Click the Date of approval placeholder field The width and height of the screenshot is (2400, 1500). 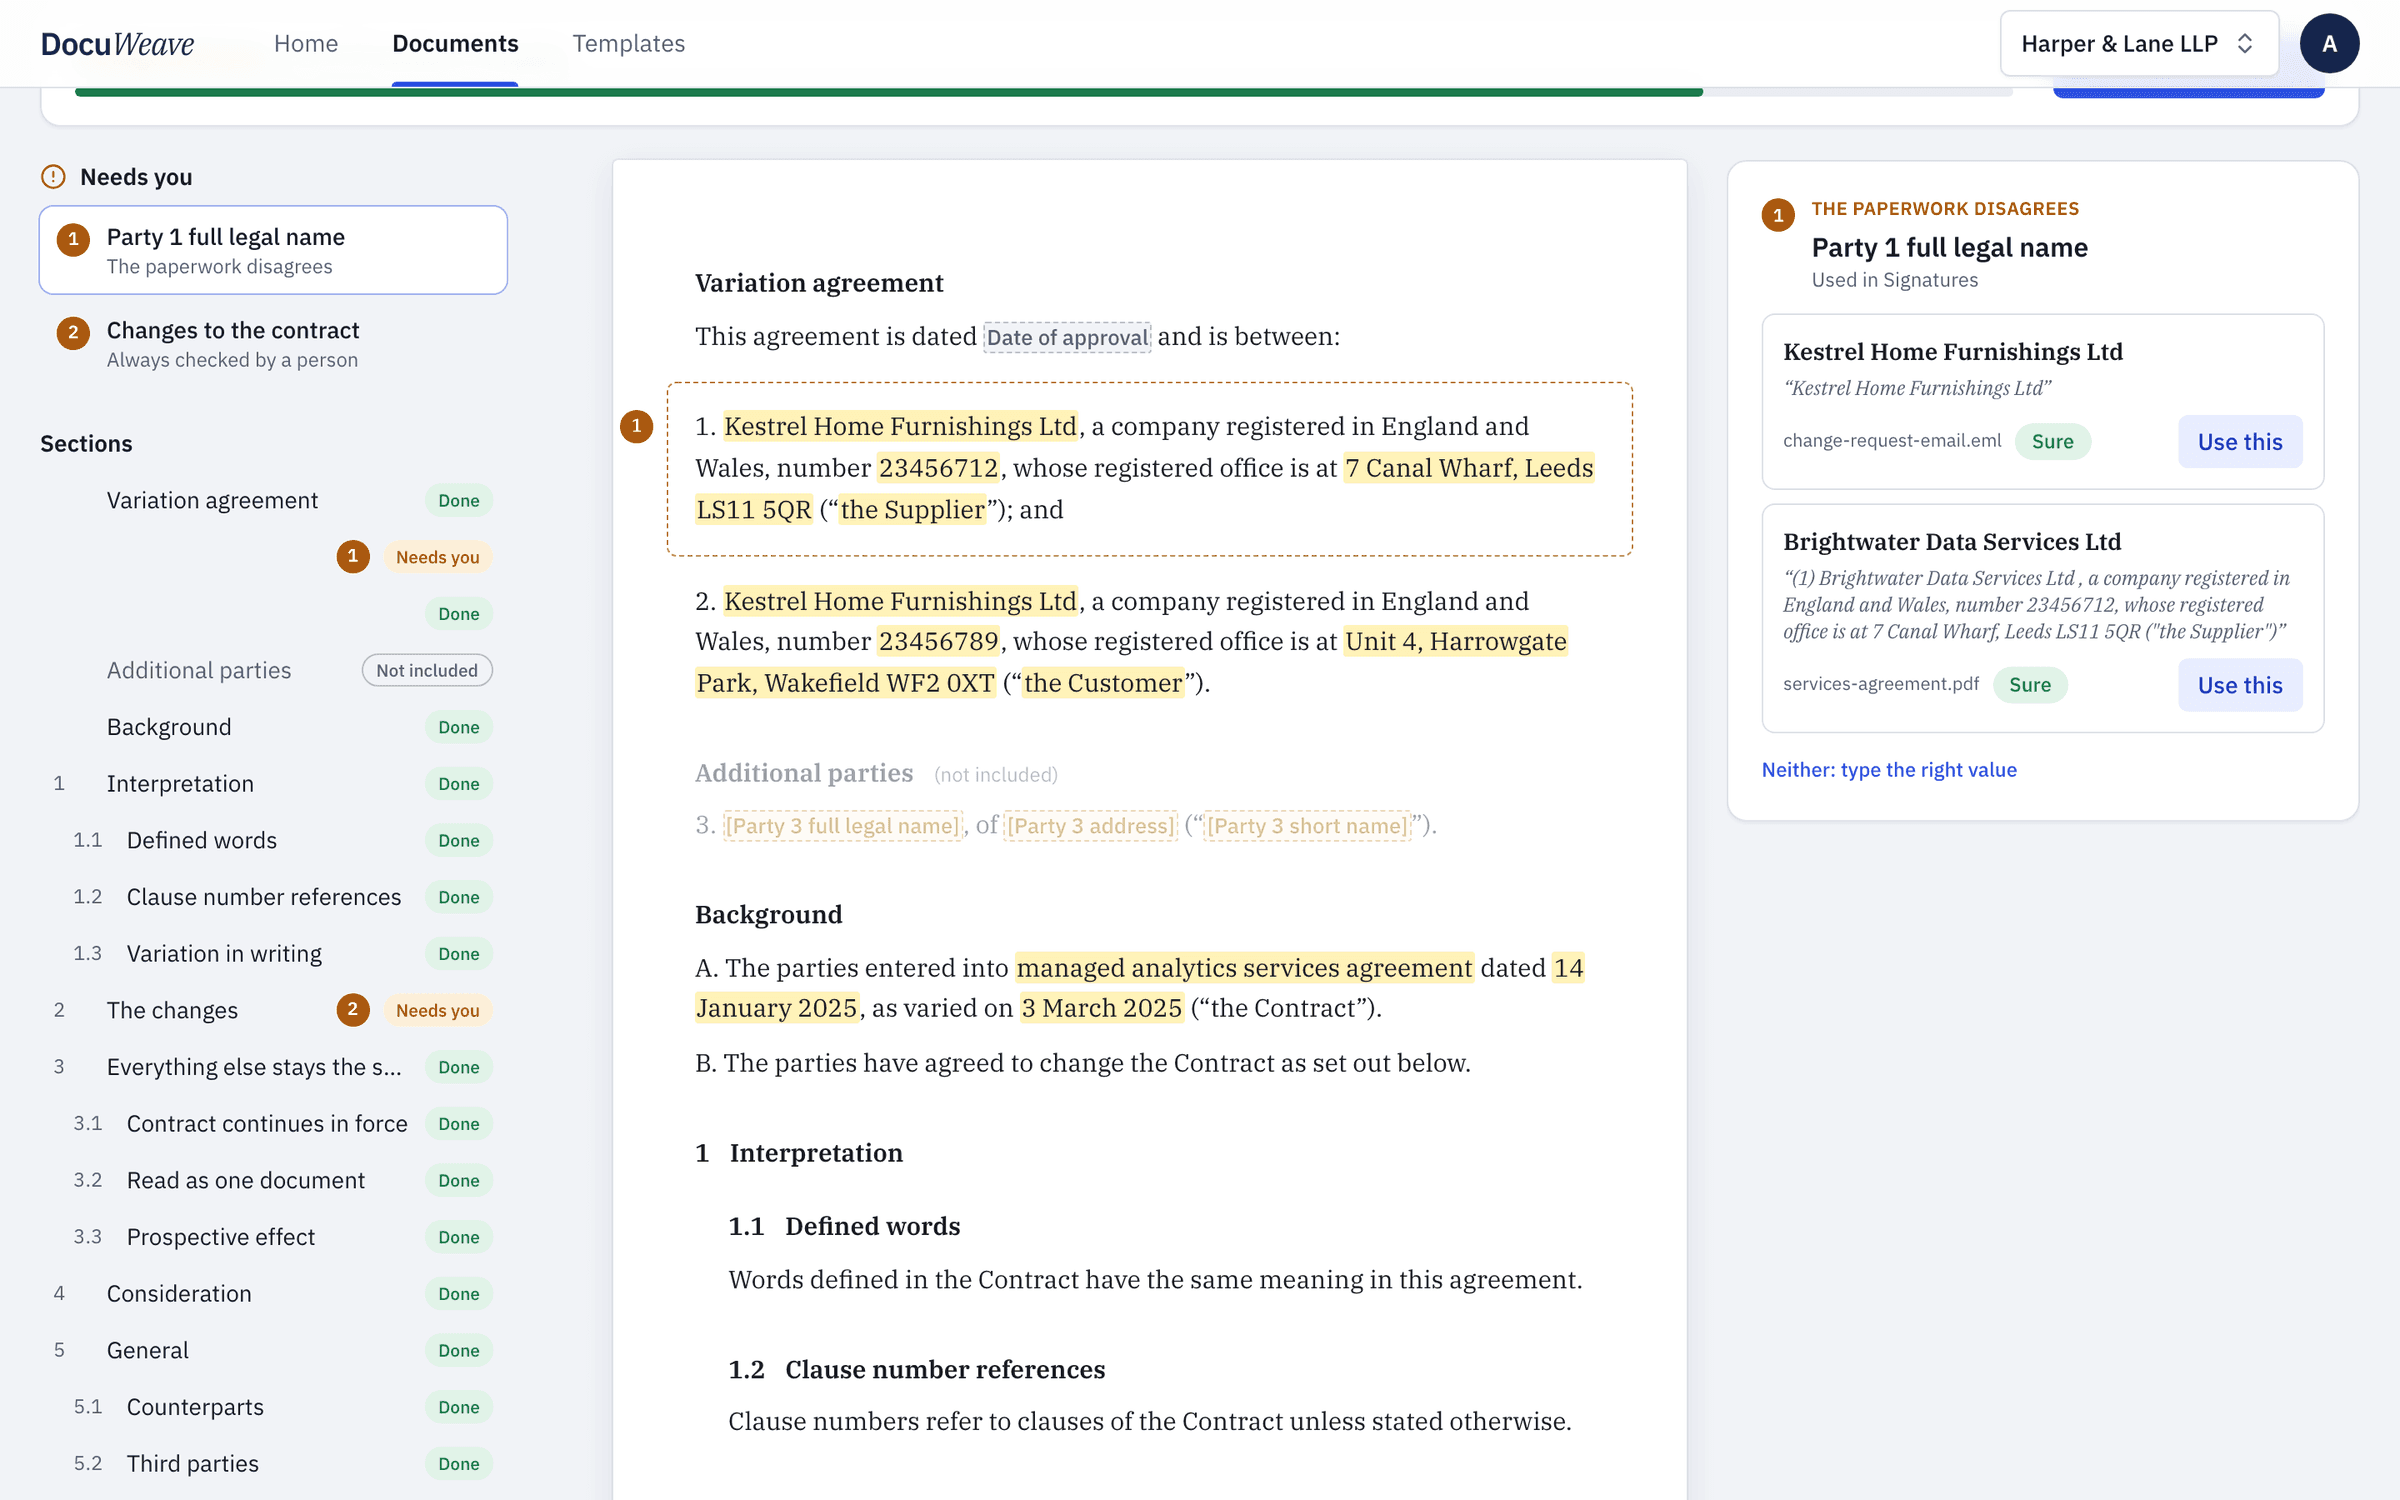(1067, 337)
